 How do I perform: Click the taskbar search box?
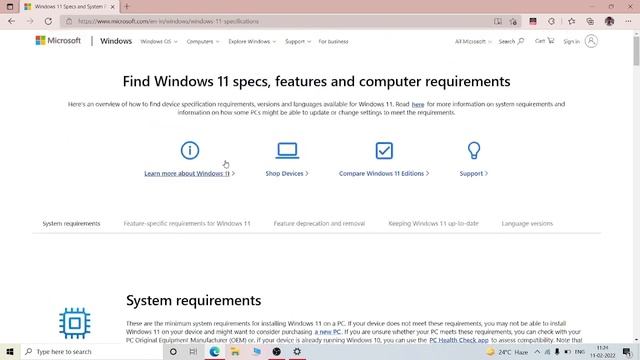pyautogui.click(x=91, y=351)
